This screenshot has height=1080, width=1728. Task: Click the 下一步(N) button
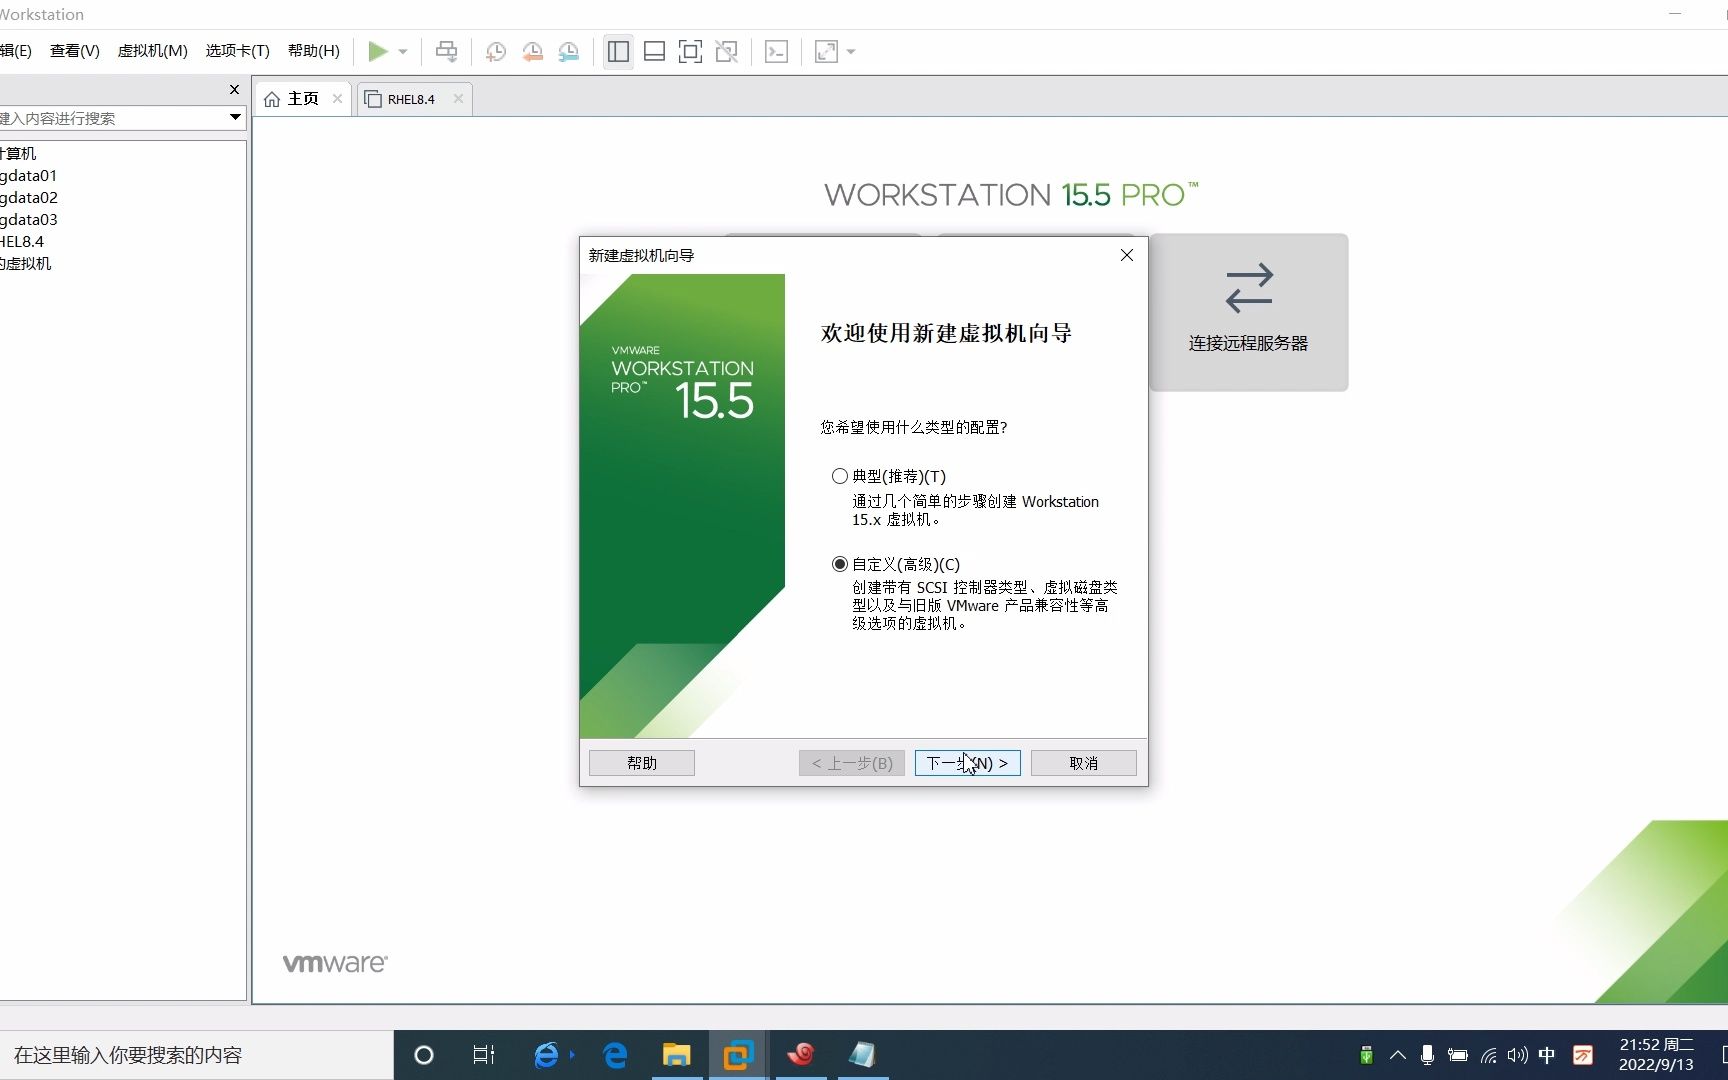(x=966, y=763)
